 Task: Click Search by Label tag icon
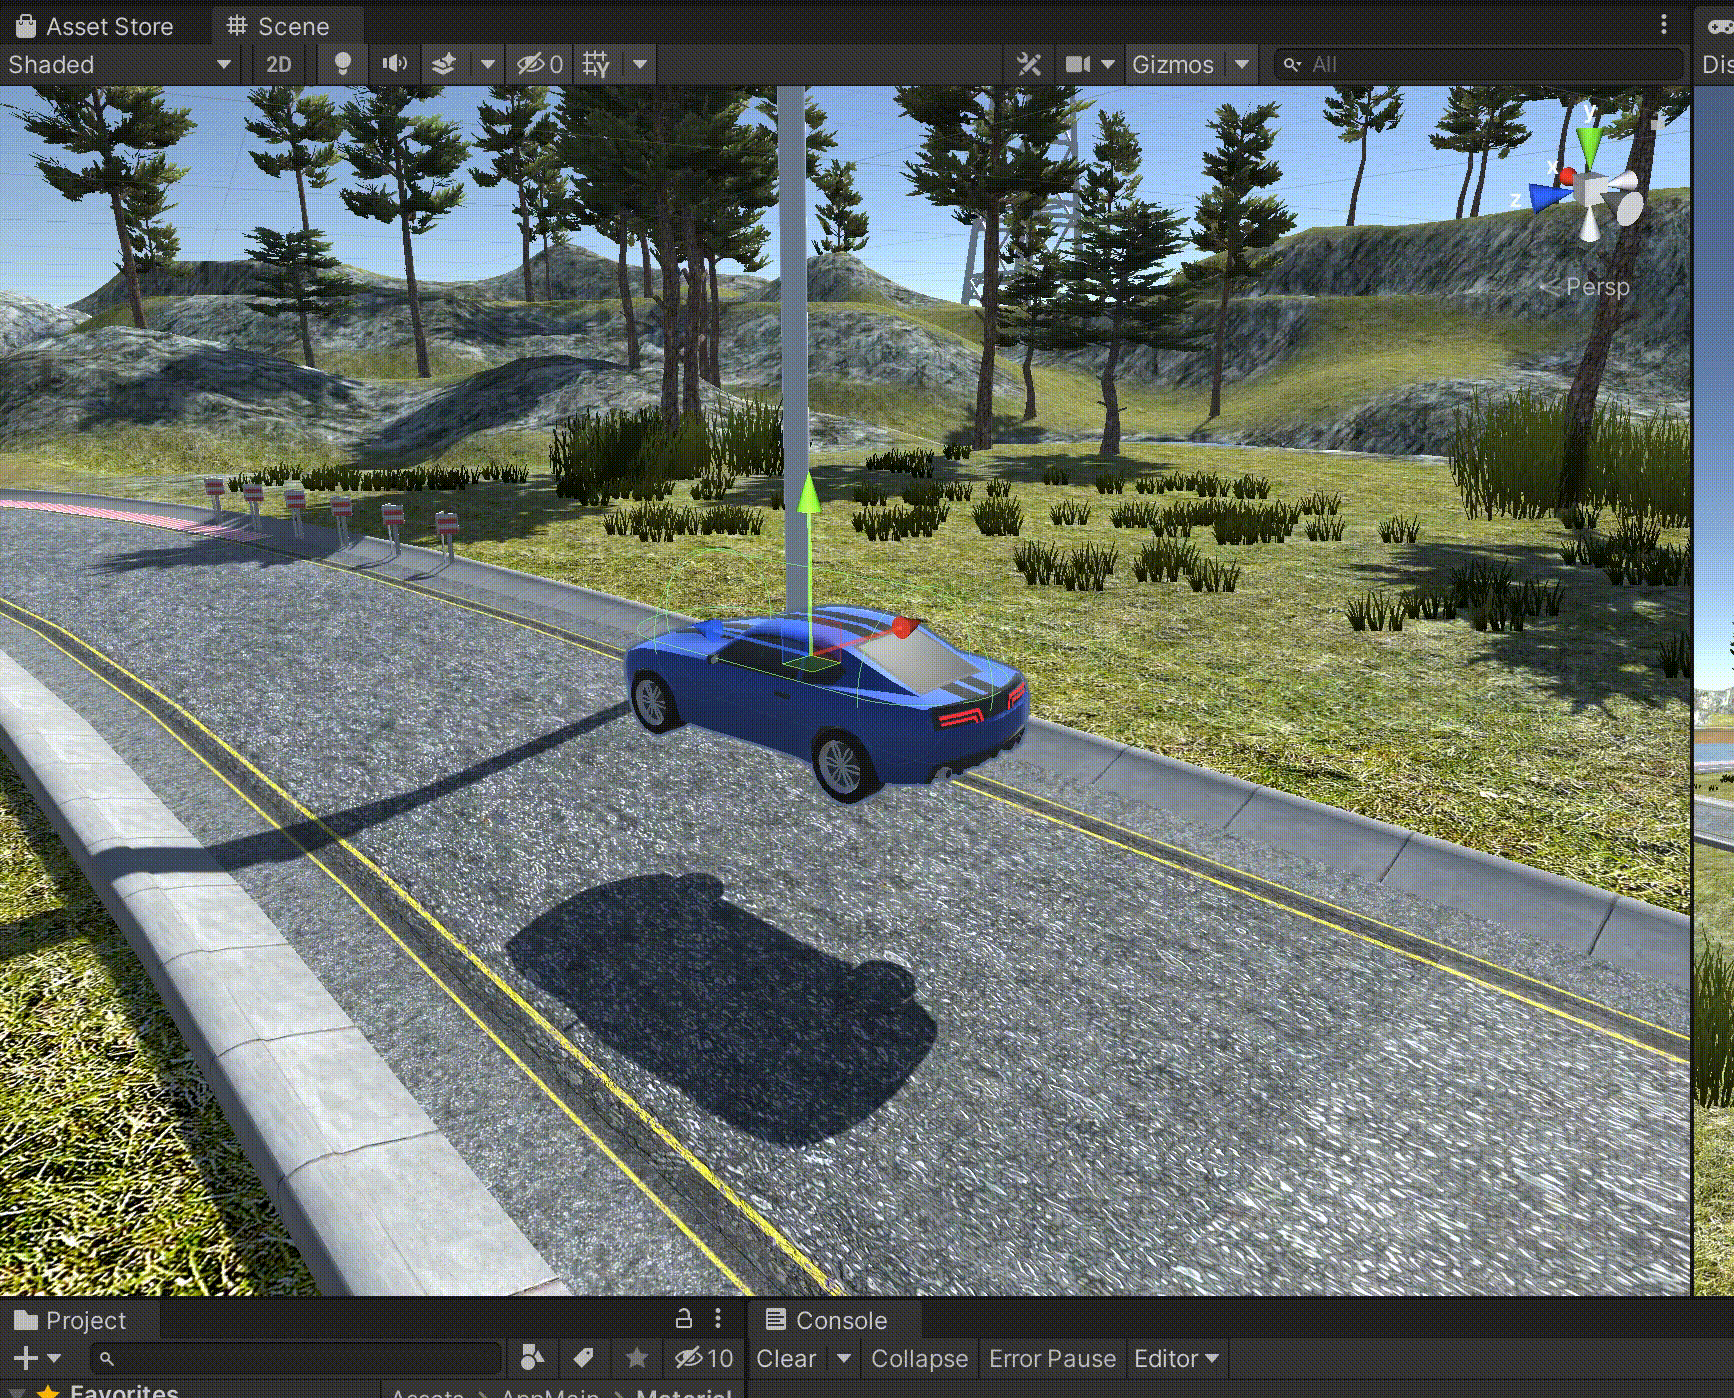tap(584, 1358)
